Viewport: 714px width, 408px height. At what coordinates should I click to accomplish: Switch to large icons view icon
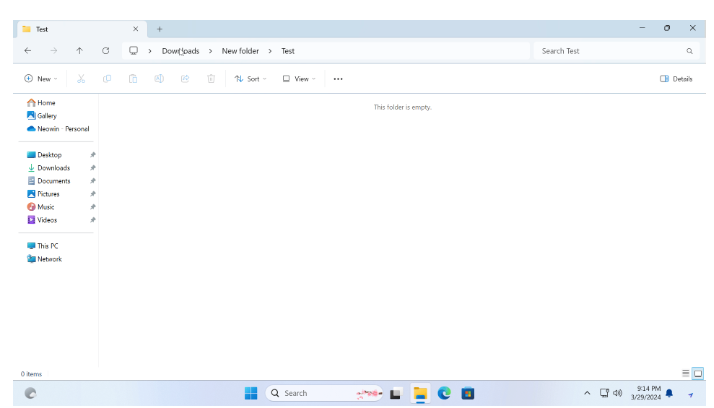[698, 373]
